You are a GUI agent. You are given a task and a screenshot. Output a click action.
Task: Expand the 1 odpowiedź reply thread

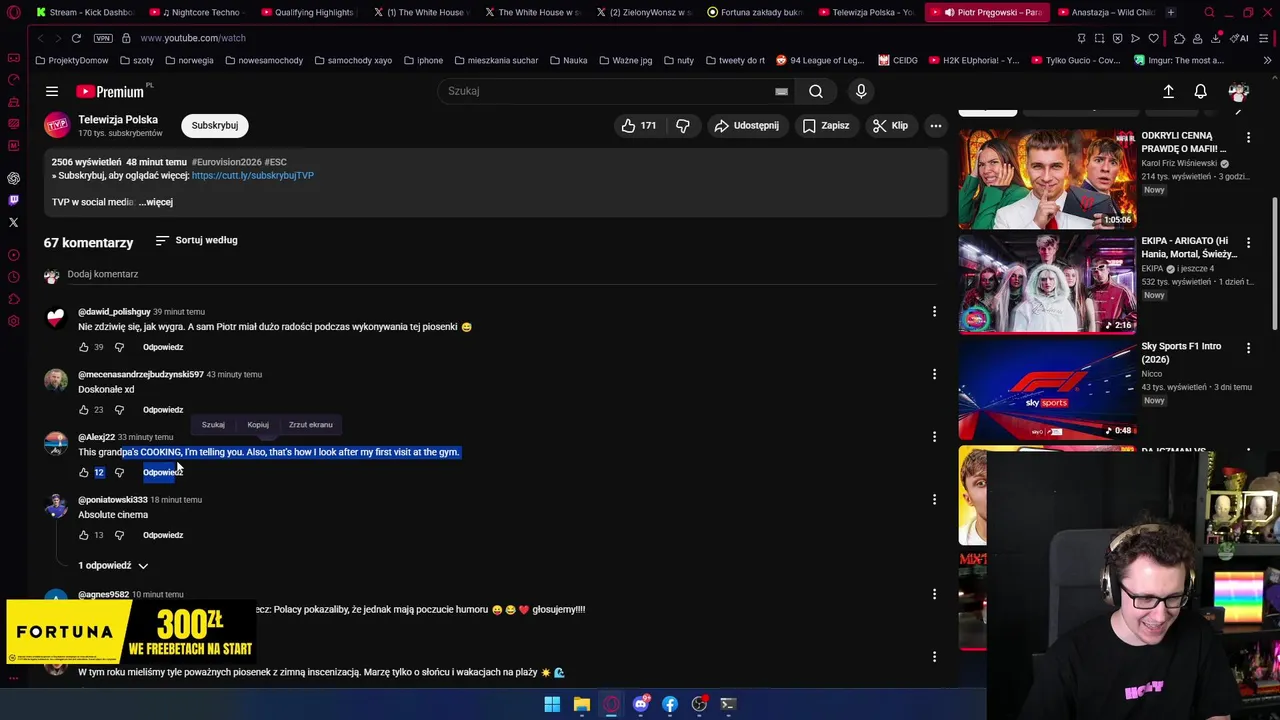click(113, 565)
